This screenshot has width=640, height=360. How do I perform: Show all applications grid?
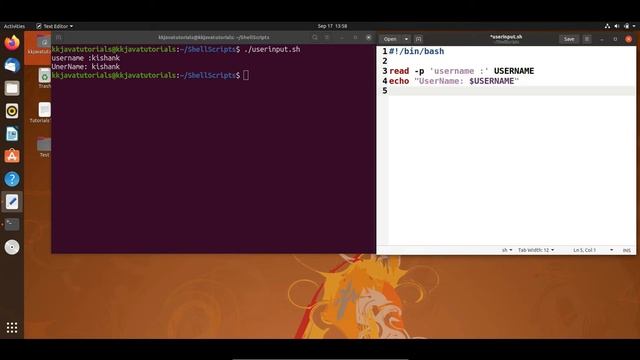click(12, 327)
